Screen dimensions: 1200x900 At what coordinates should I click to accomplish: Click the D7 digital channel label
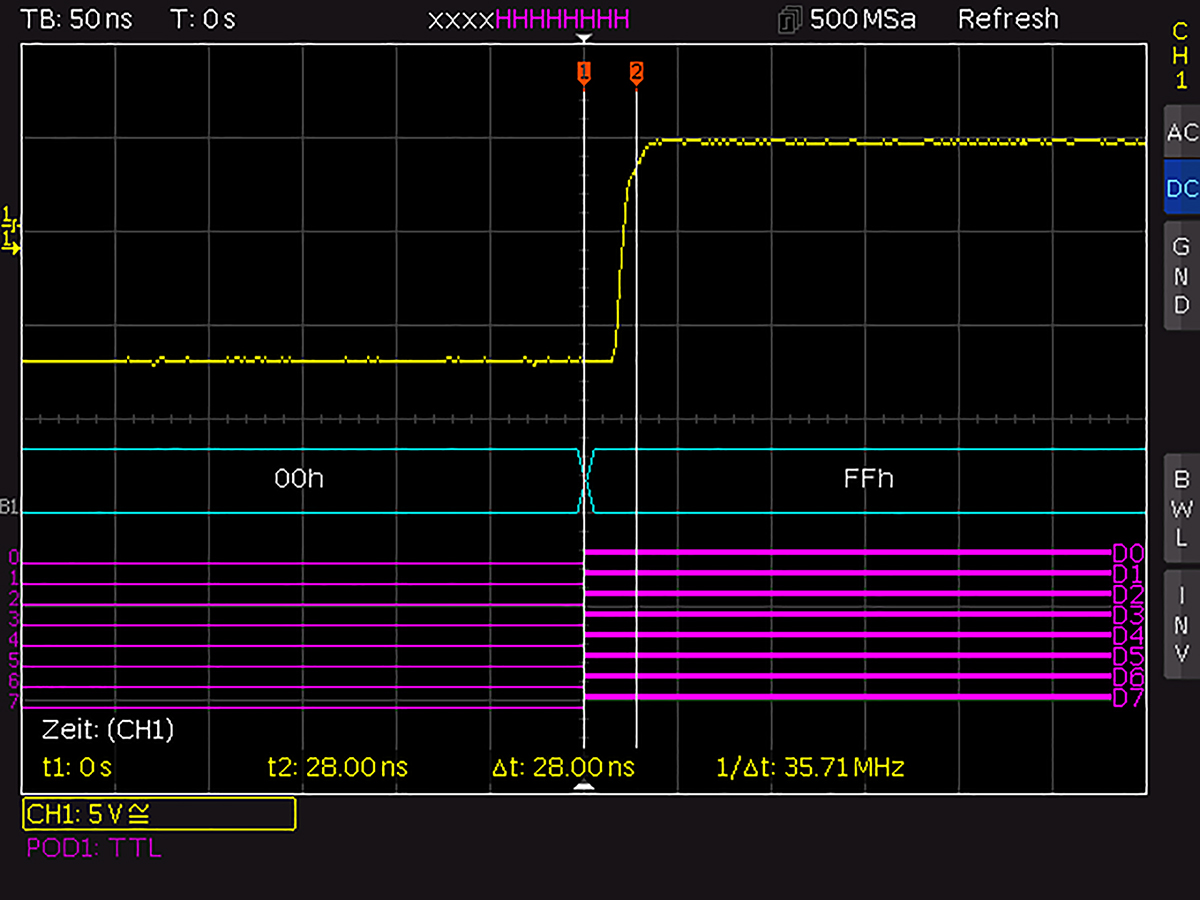click(1126, 699)
